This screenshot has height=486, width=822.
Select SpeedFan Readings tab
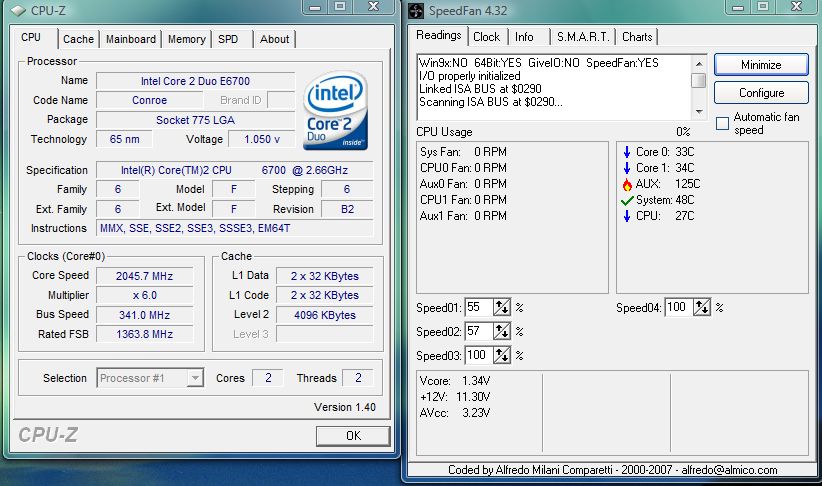click(438, 35)
